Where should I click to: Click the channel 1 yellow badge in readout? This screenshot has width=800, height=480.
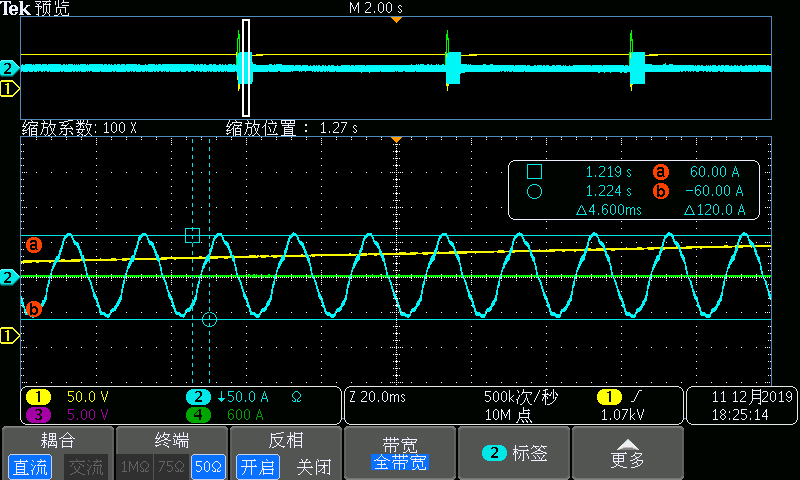(37, 397)
